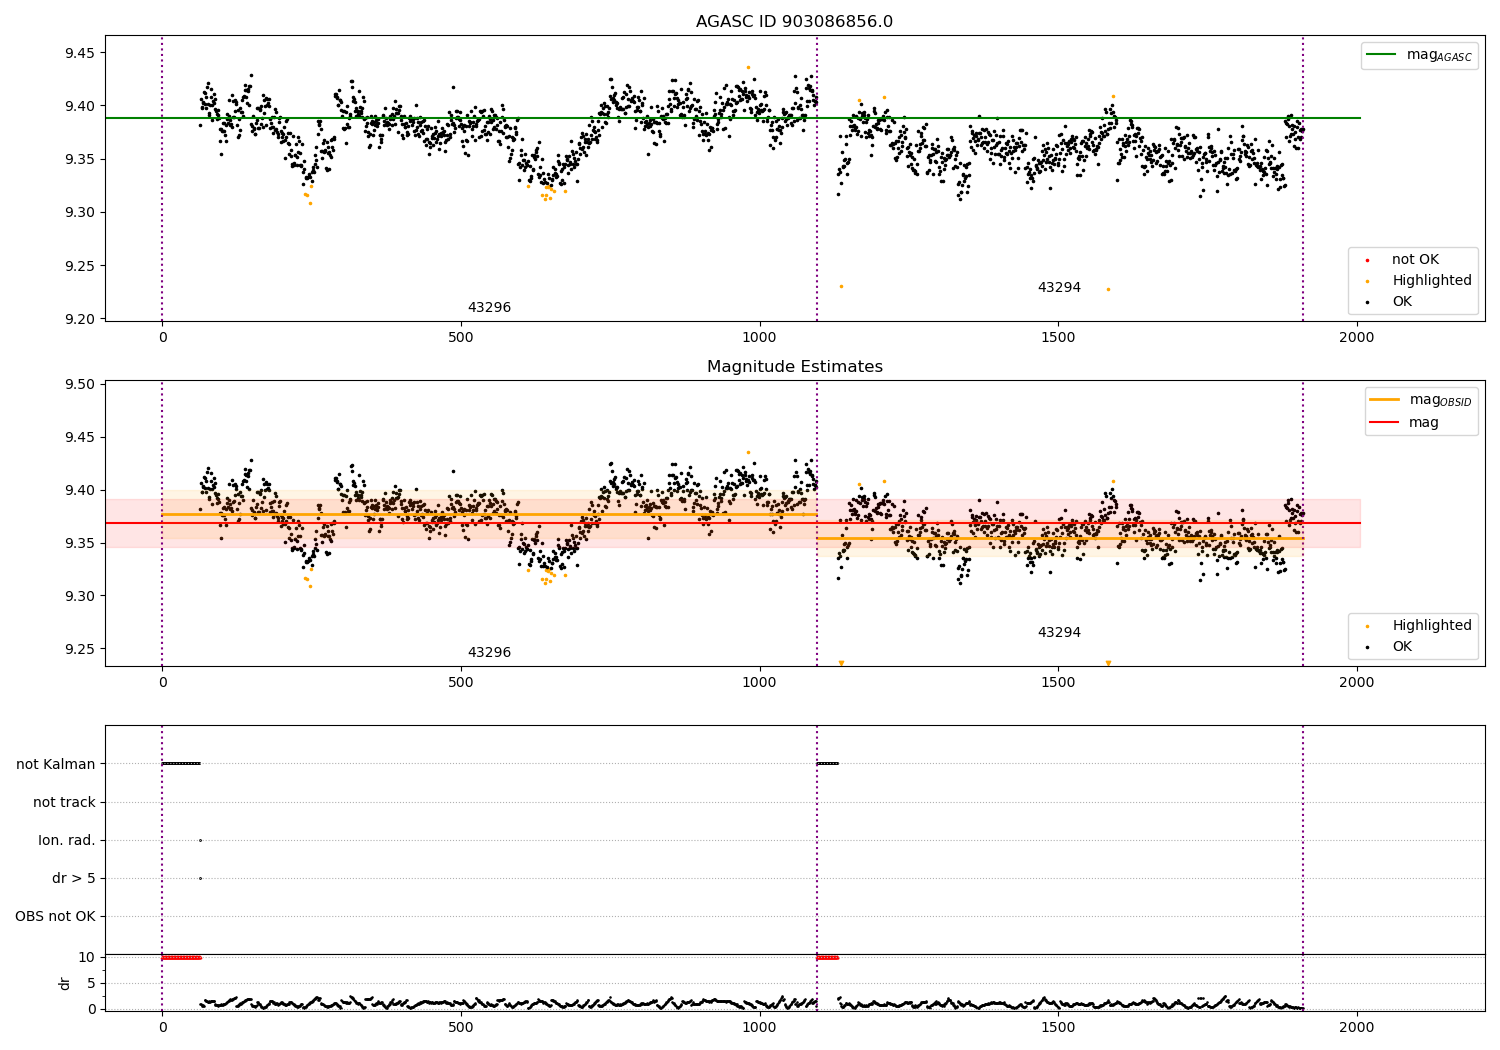Viewport: 1500px width, 1050px height.
Task: Select the 'OBS not OK' axis label
Action: point(55,916)
